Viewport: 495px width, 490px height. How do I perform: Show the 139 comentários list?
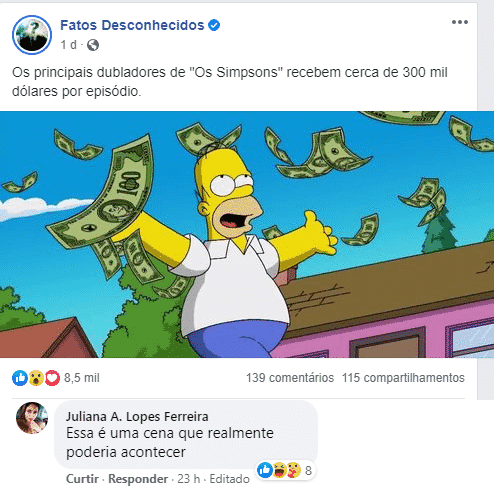point(290,378)
